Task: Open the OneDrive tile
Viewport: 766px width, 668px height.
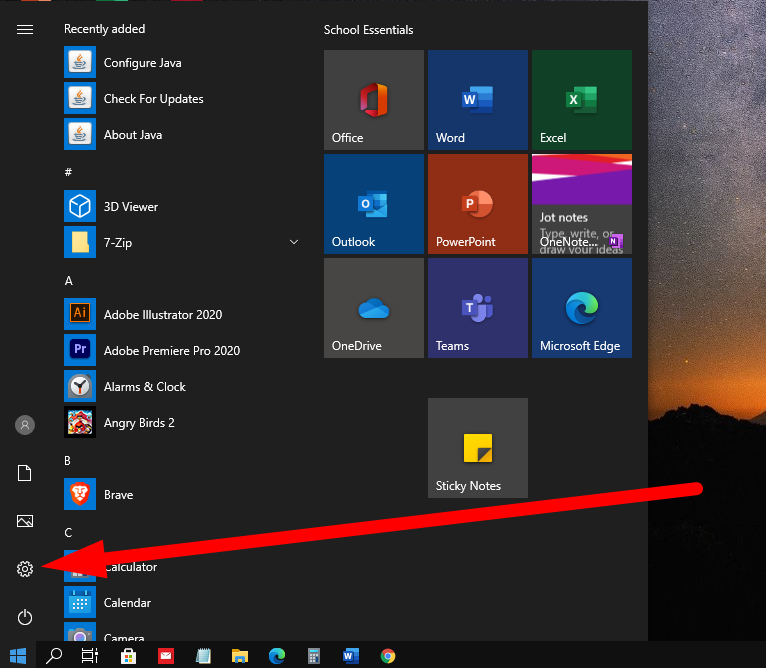Action: tap(374, 308)
